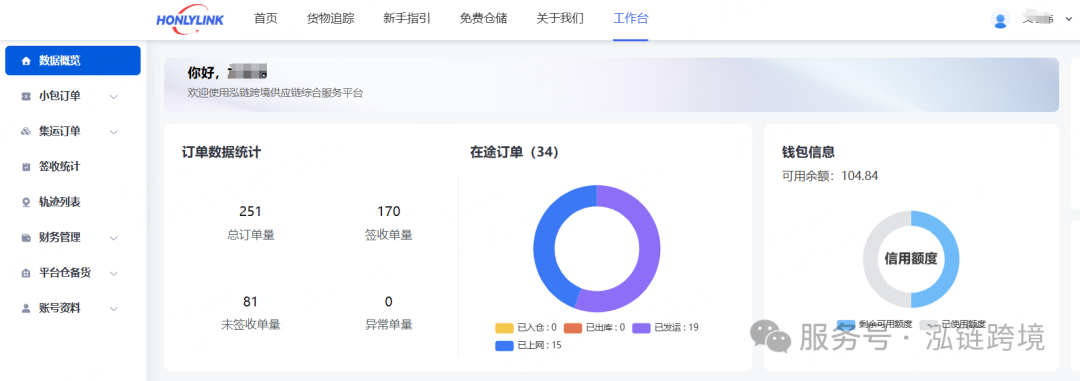Click the 集运订单 sidebar icon
The image size is (1080, 381).
[x=26, y=132]
